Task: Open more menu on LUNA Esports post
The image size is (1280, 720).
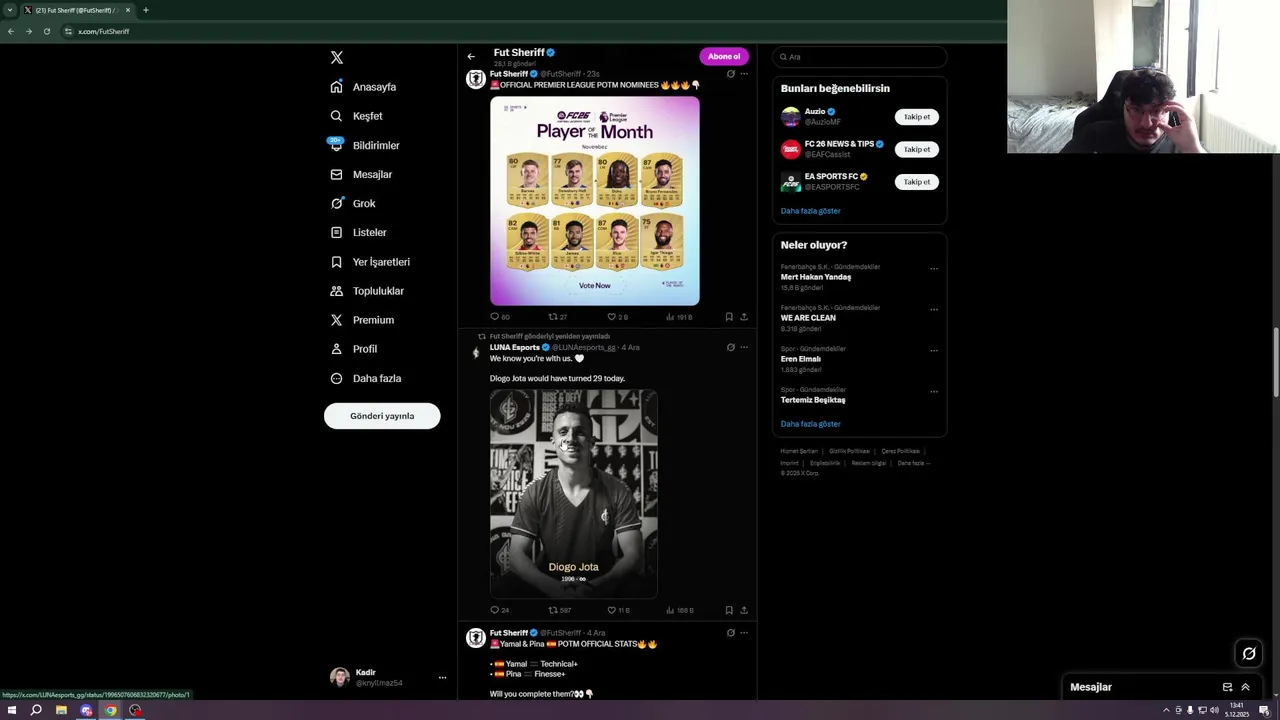Action: click(x=743, y=347)
